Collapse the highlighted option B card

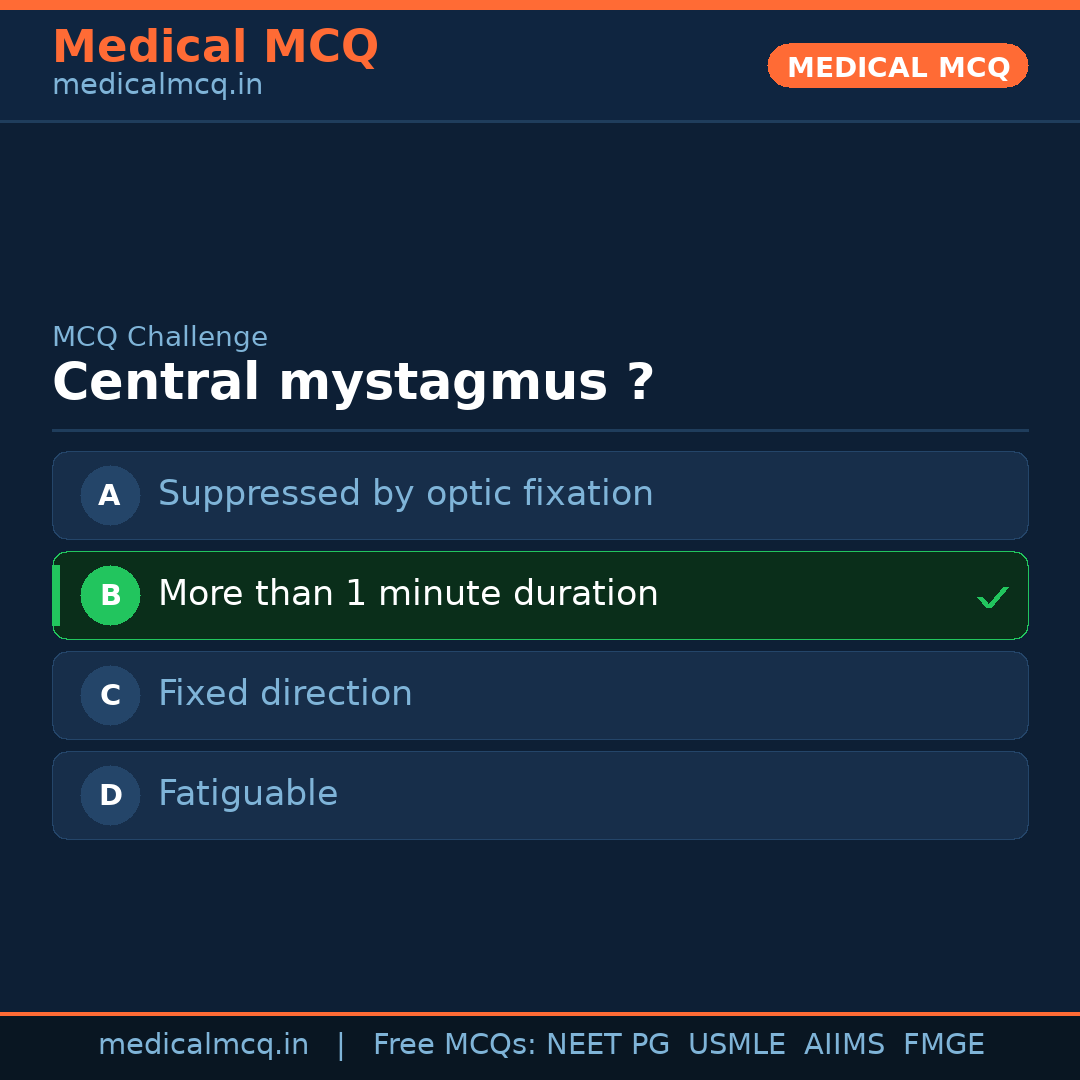pos(540,595)
